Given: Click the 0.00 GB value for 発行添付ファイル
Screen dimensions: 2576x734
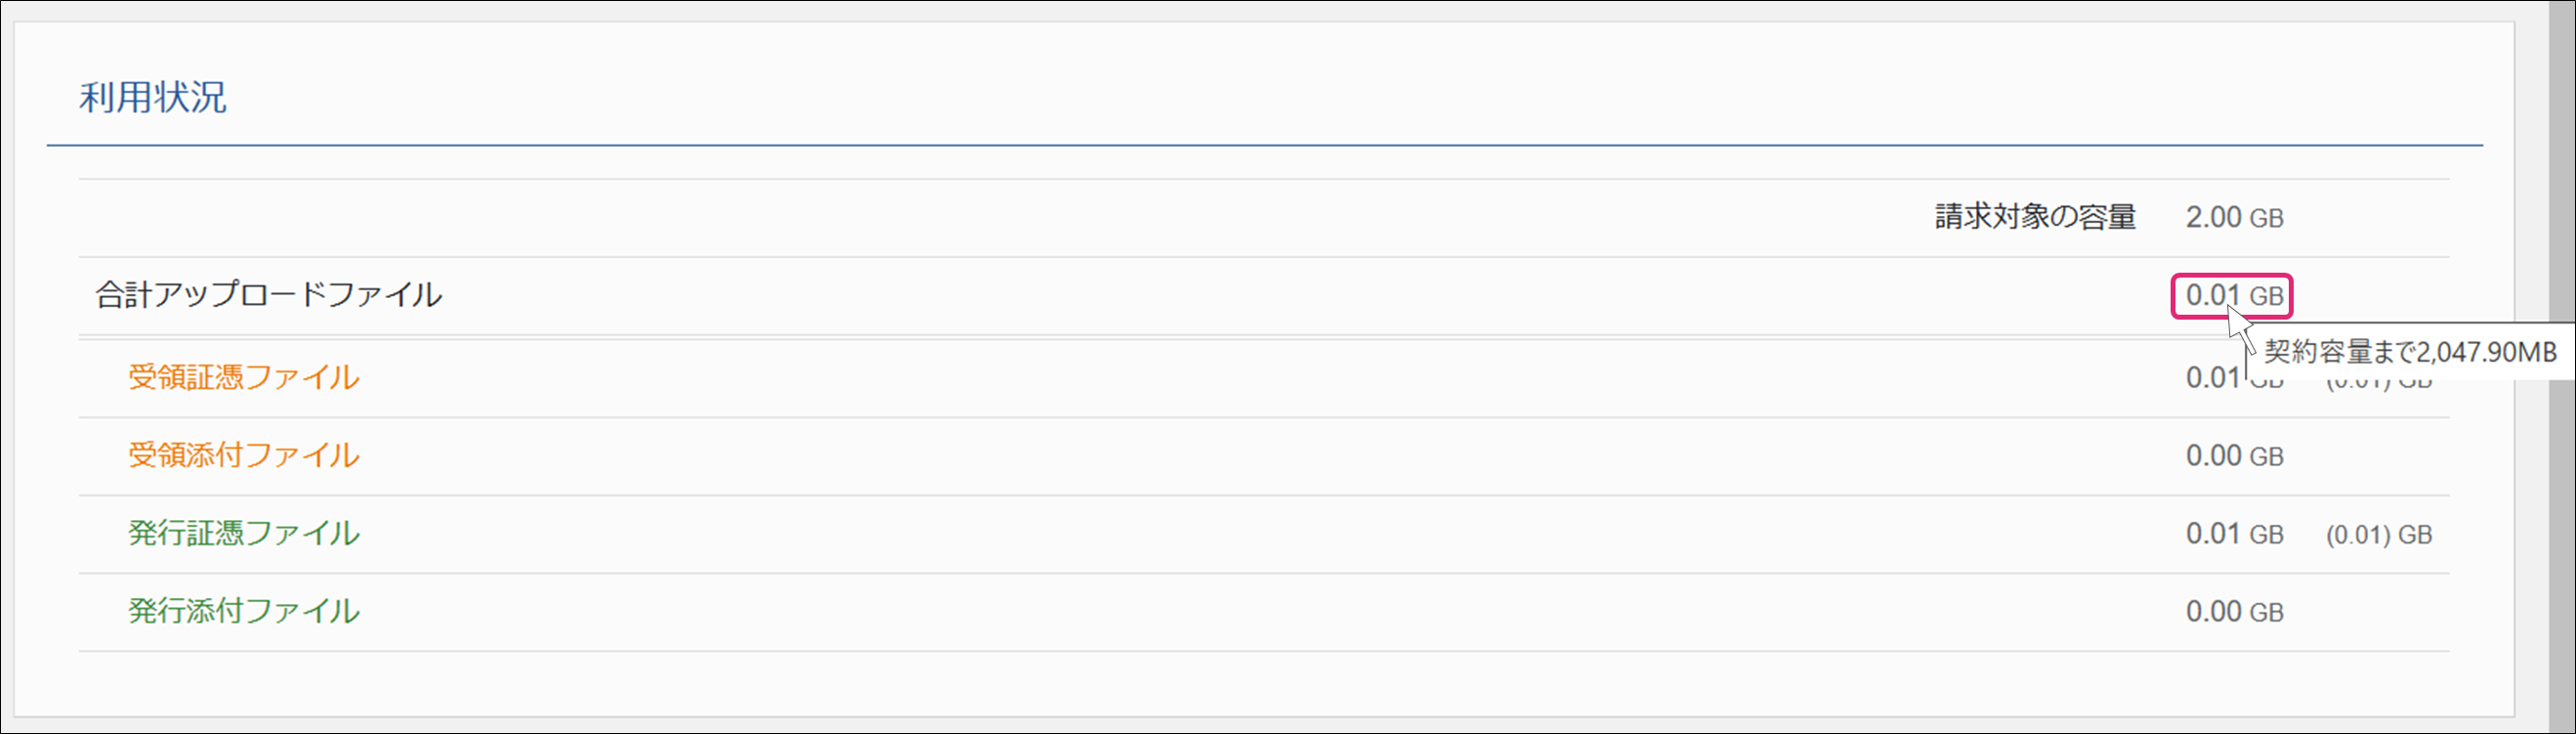Looking at the screenshot, I should [2234, 612].
